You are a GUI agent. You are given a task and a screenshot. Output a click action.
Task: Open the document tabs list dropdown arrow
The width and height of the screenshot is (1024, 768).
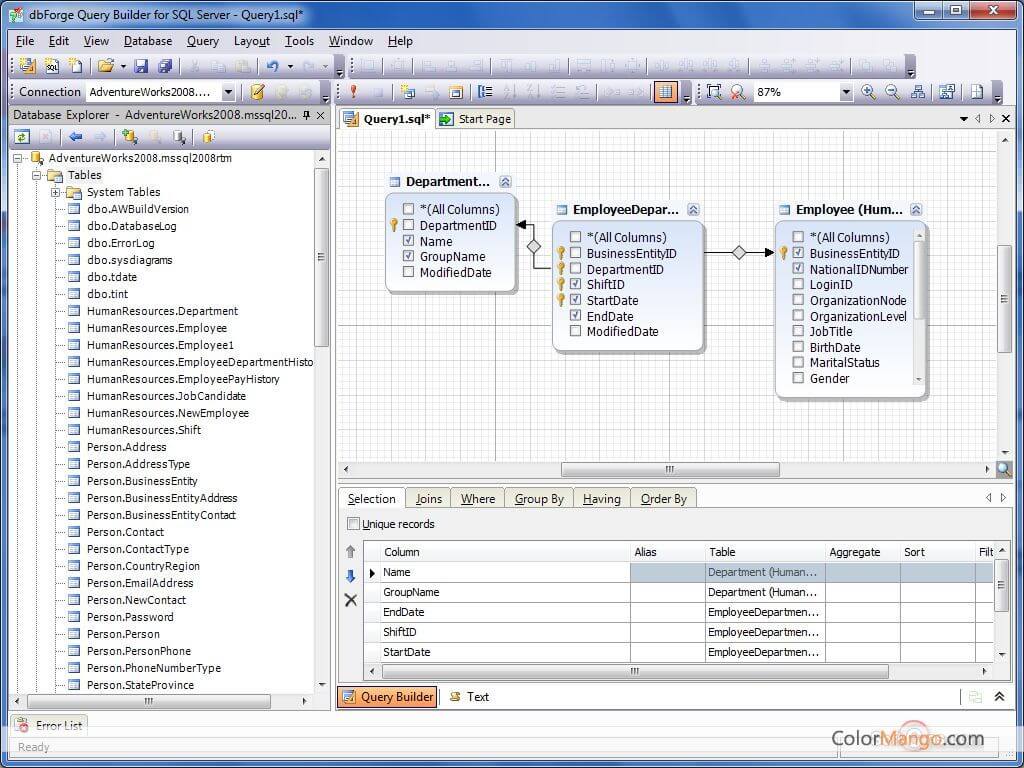tap(963, 119)
